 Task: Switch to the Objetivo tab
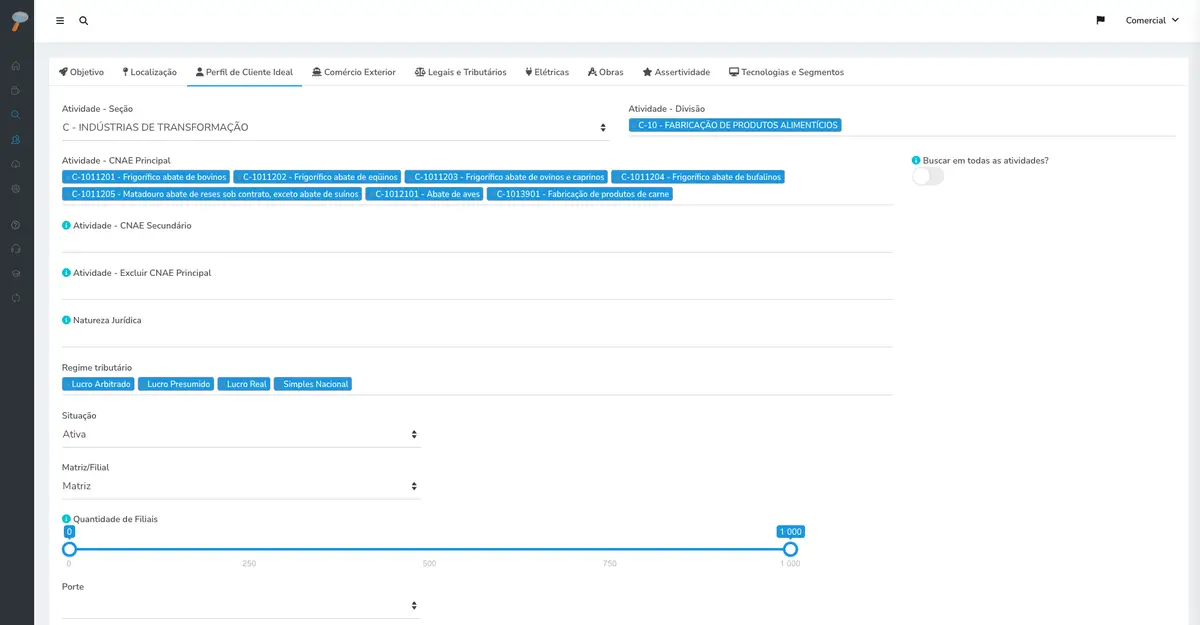point(82,72)
